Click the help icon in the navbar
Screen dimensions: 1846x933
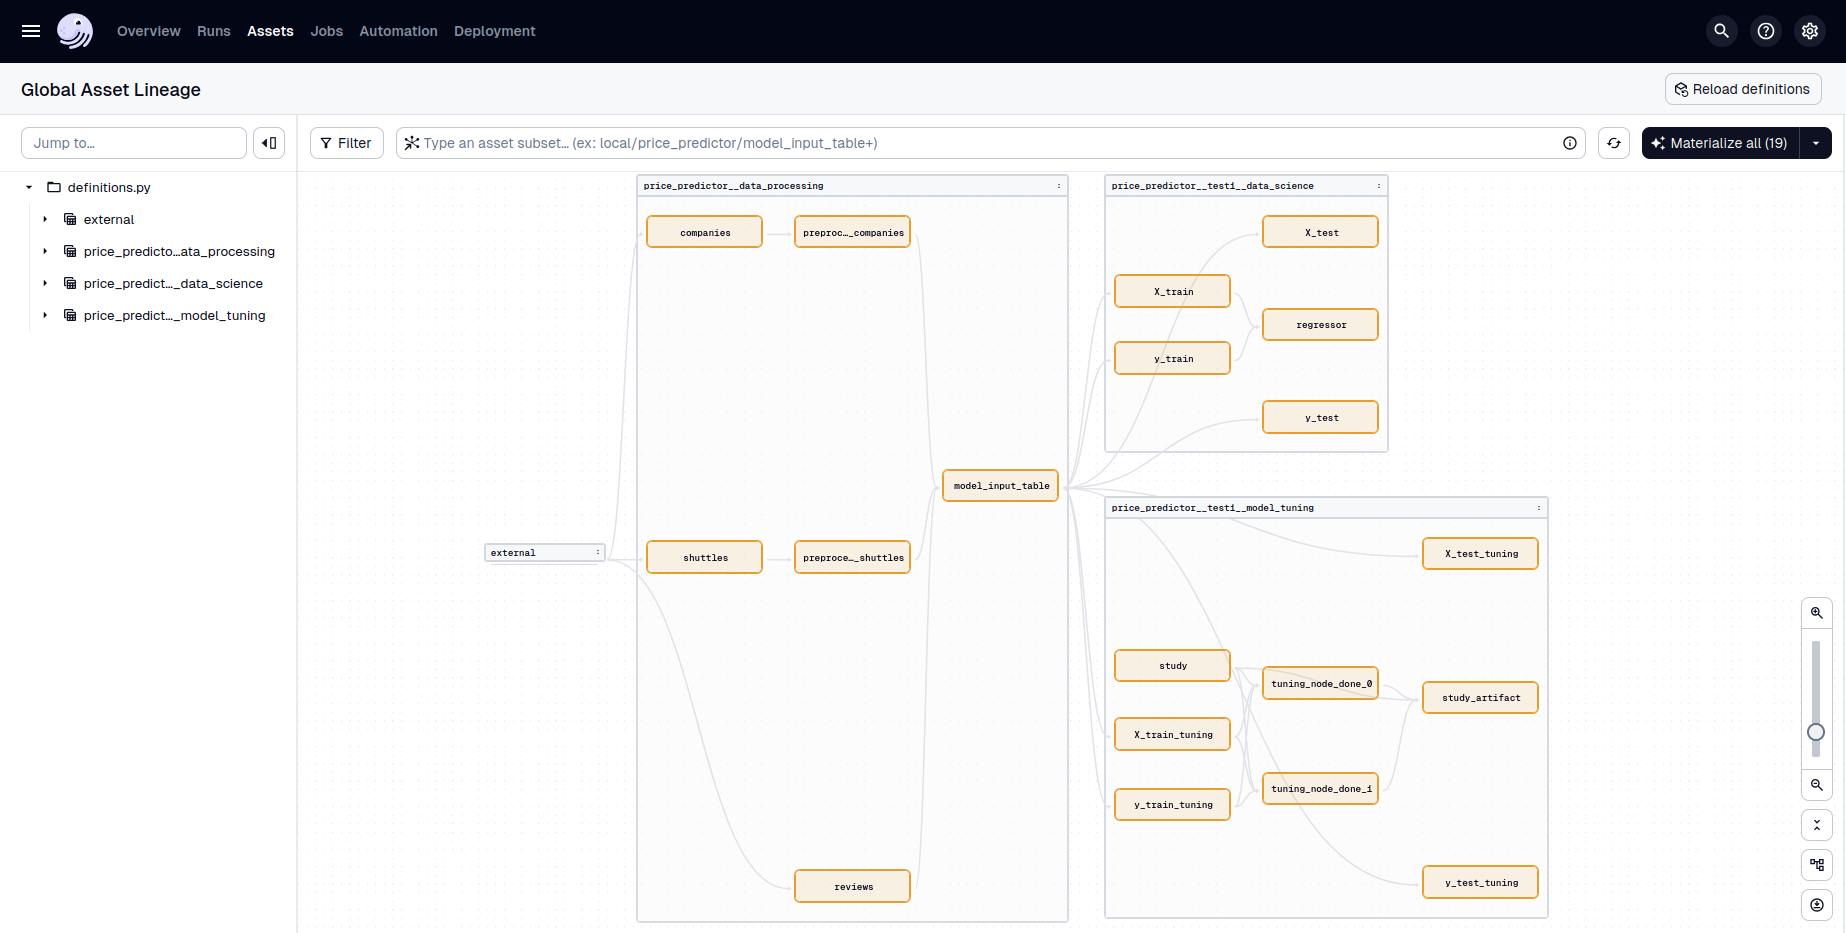[1766, 31]
